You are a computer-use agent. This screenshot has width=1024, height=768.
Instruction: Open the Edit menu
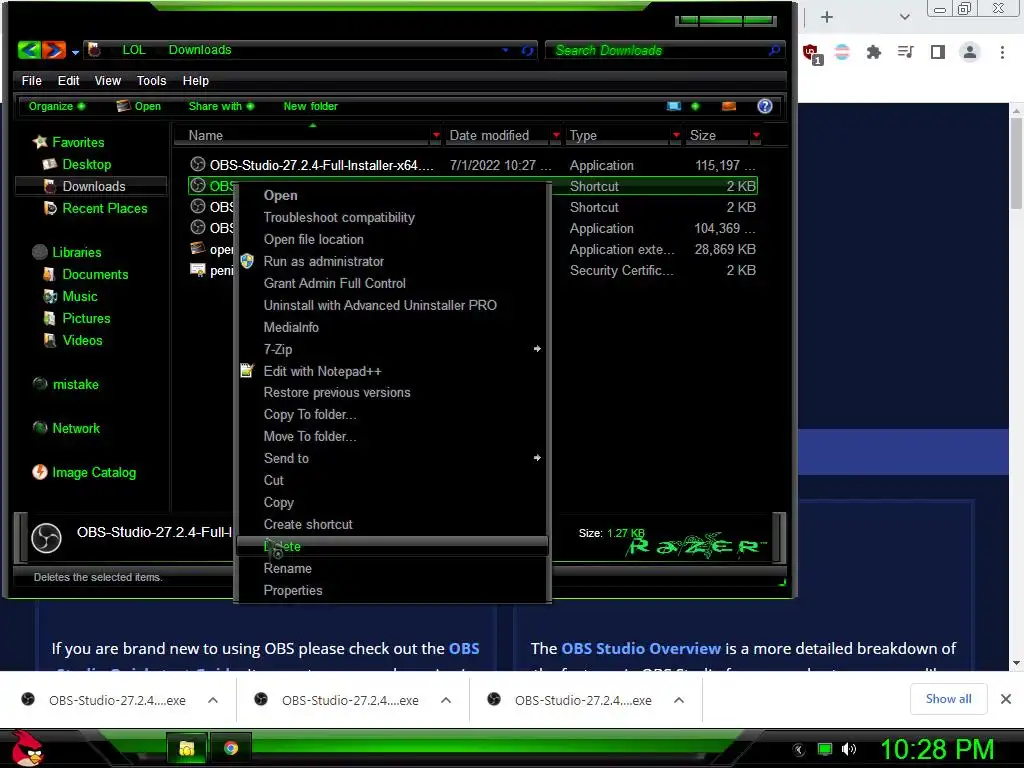pos(68,80)
